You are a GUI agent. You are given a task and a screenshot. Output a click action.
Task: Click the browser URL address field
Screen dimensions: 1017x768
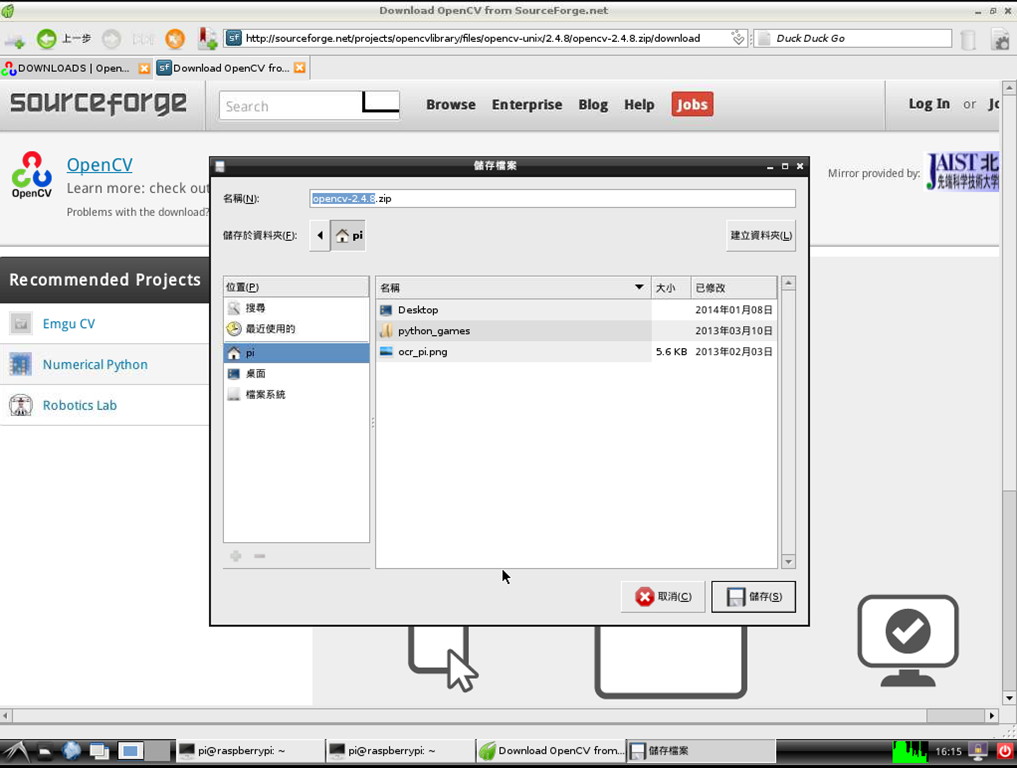486,38
